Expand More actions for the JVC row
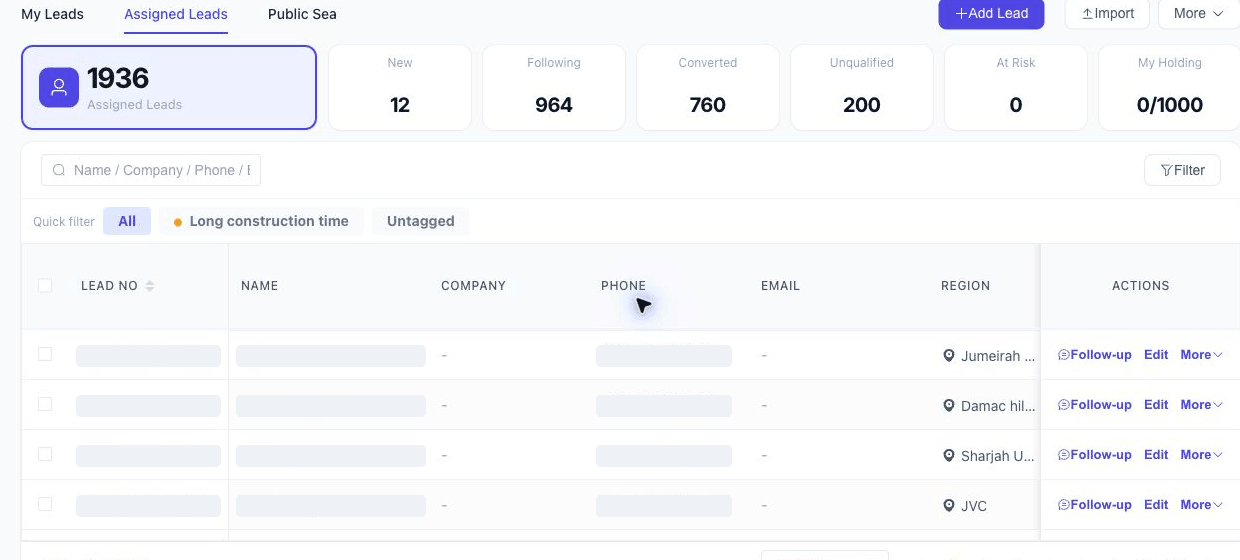1240x560 pixels. 1202,505
